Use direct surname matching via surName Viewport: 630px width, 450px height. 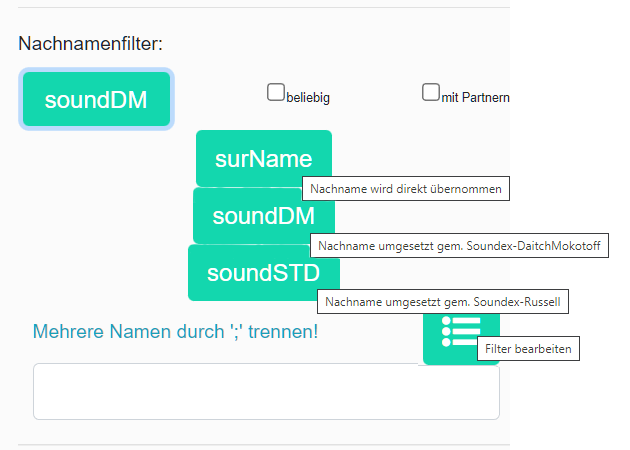click(263, 158)
